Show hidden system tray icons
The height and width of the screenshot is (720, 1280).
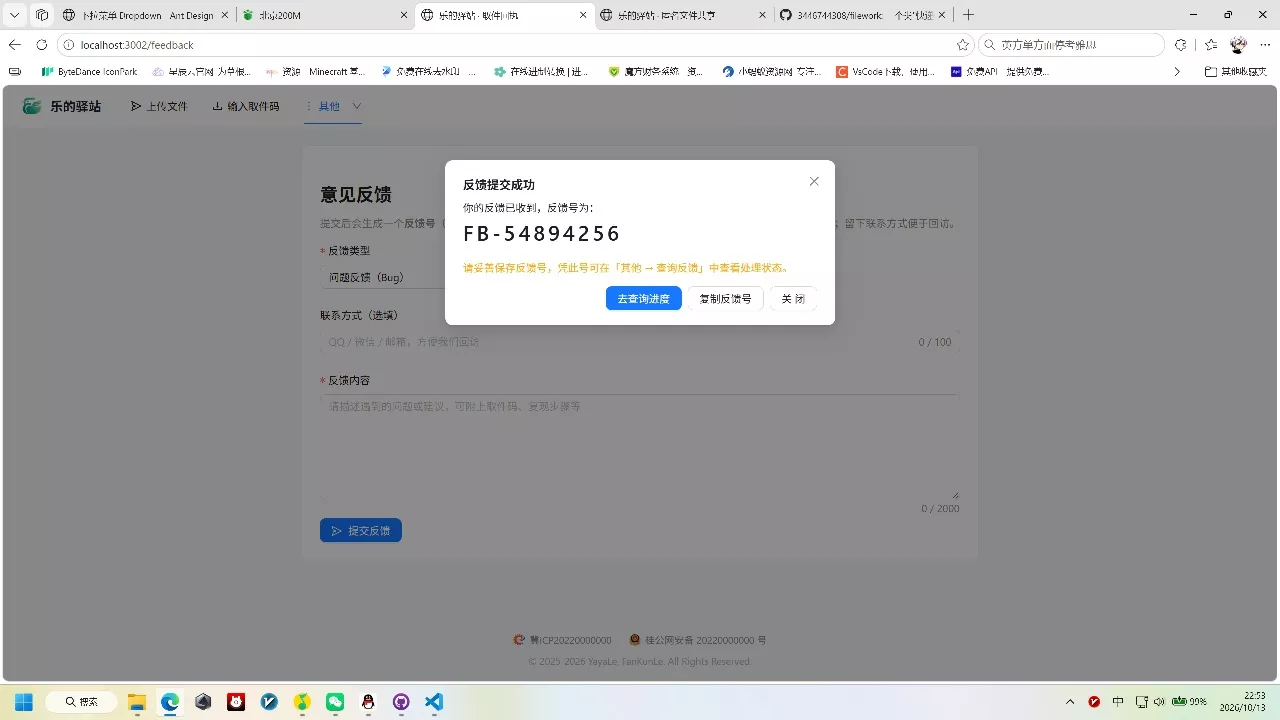click(x=1070, y=702)
